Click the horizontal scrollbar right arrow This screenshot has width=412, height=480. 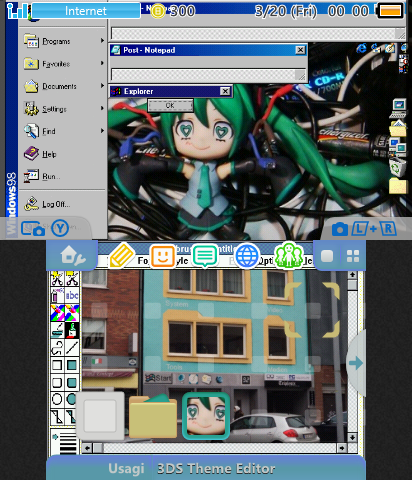point(341,448)
